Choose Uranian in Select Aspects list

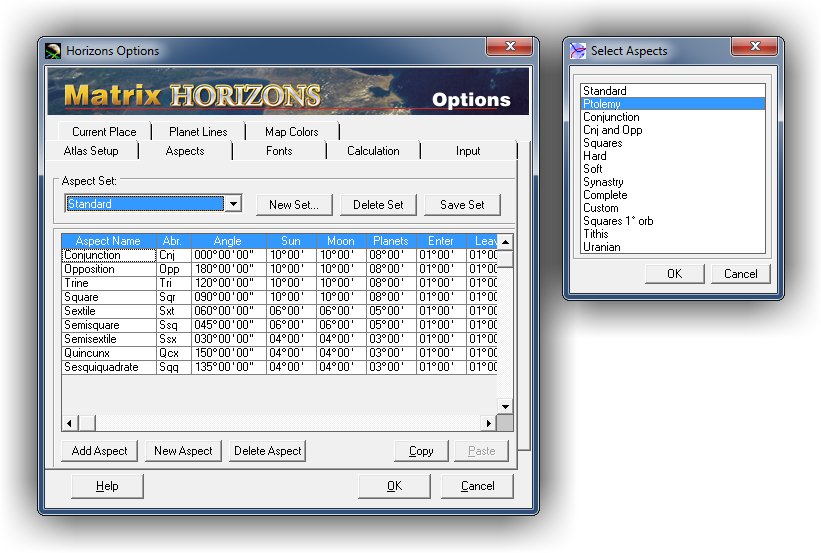[x=673, y=247]
